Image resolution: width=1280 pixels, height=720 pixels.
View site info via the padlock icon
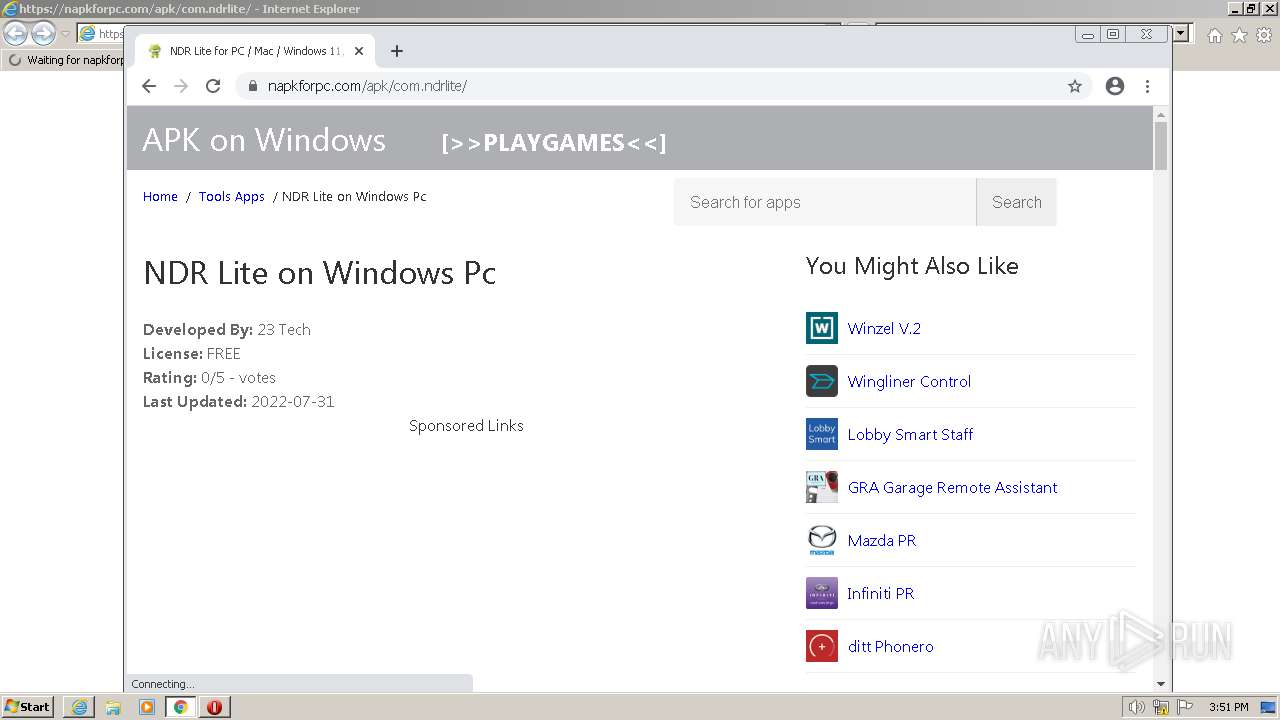pos(252,86)
